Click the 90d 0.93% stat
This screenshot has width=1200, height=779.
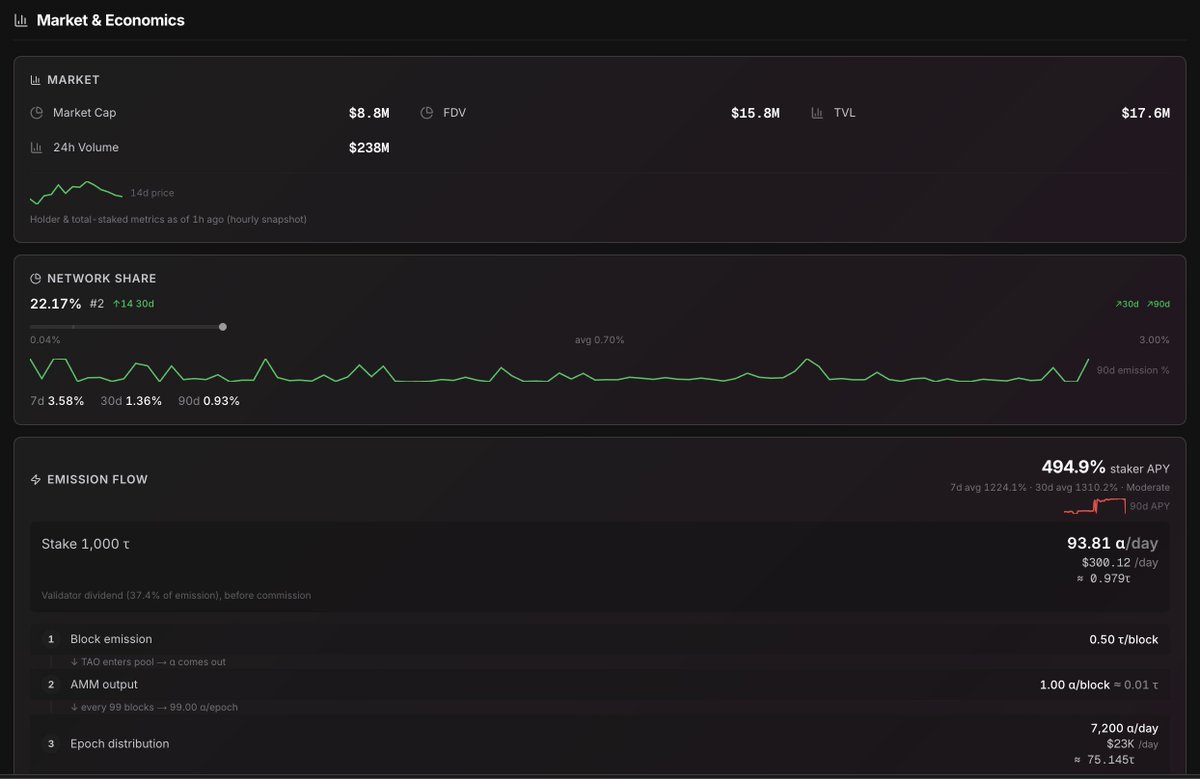[x=209, y=401]
